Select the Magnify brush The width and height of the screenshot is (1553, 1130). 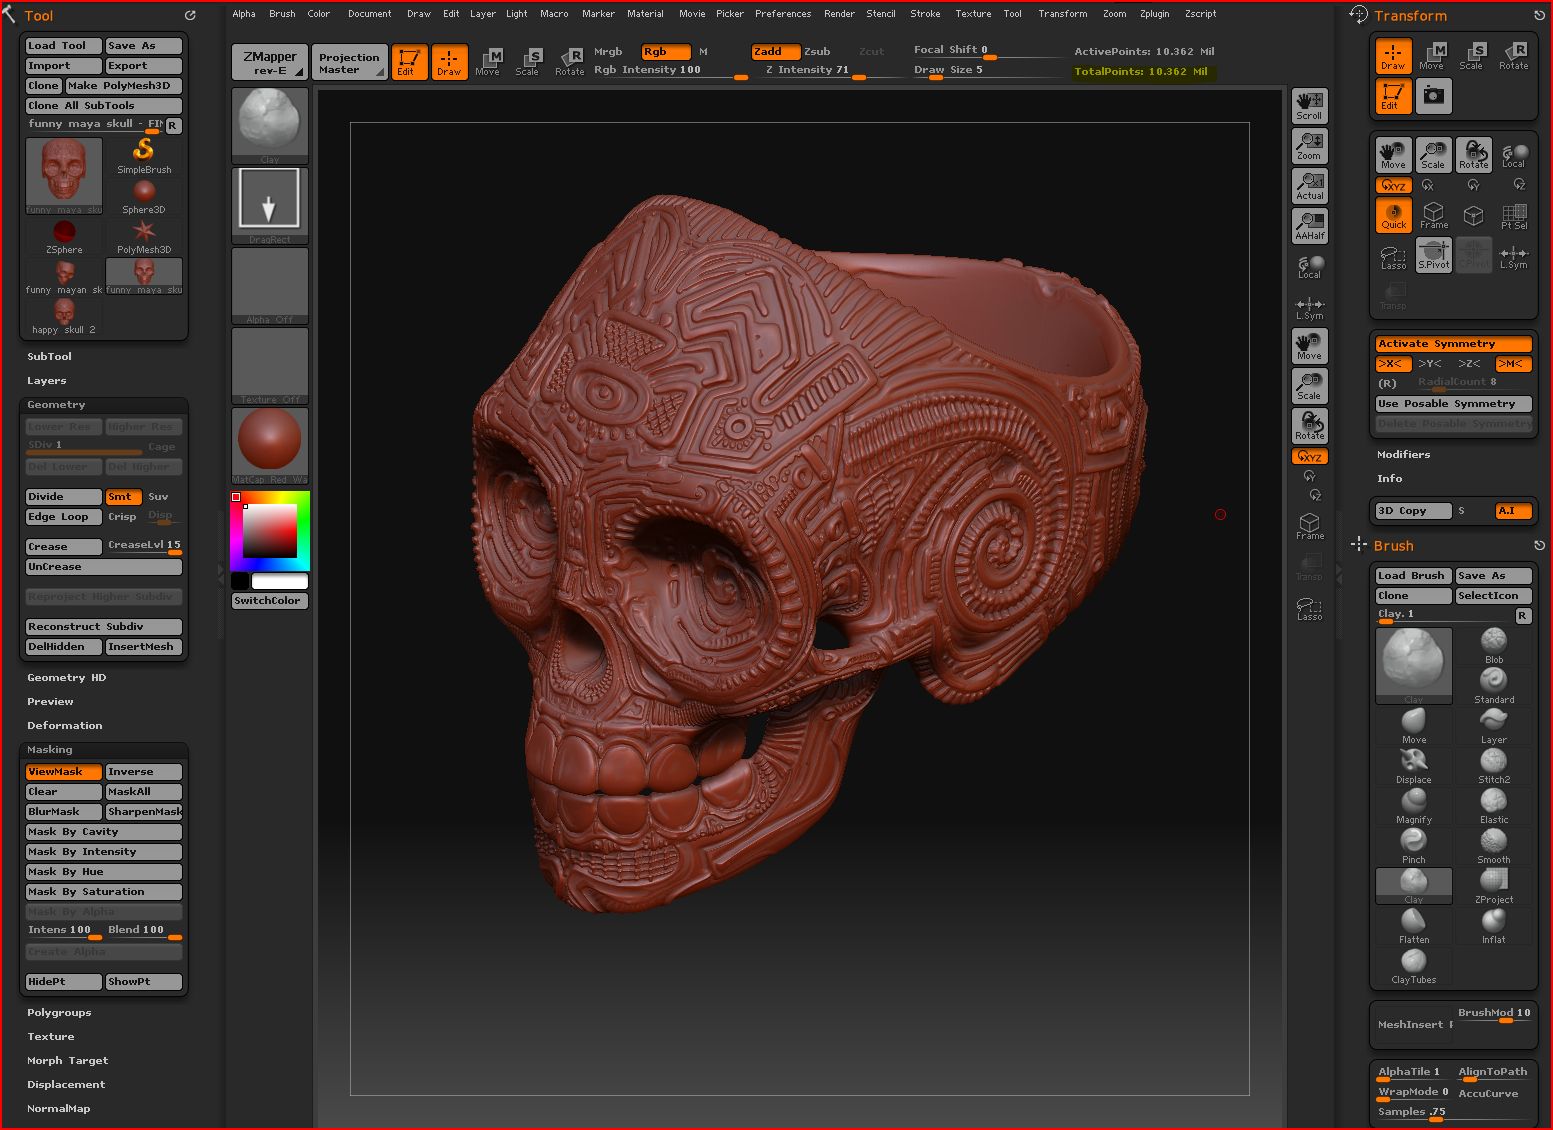click(x=1414, y=805)
